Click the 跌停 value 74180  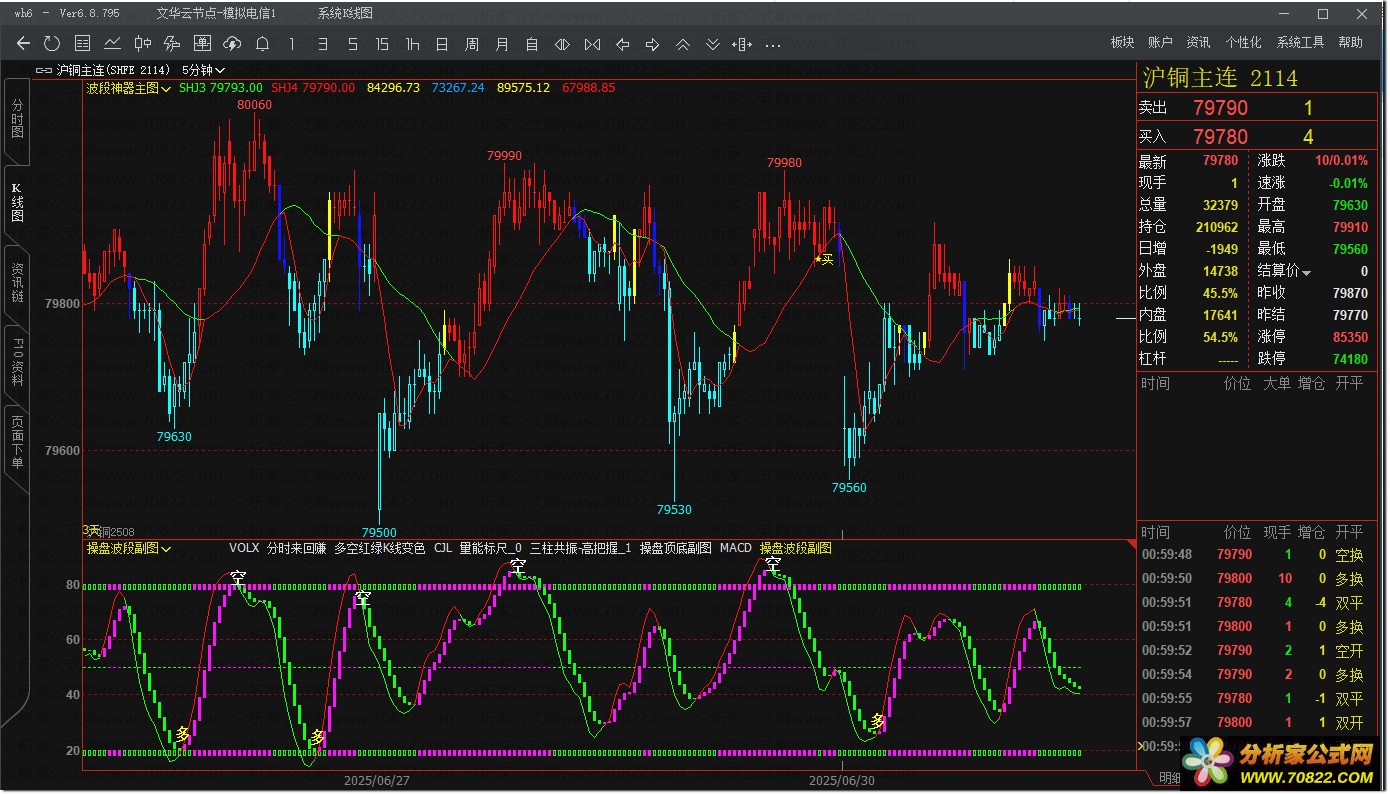point(1350,358)
